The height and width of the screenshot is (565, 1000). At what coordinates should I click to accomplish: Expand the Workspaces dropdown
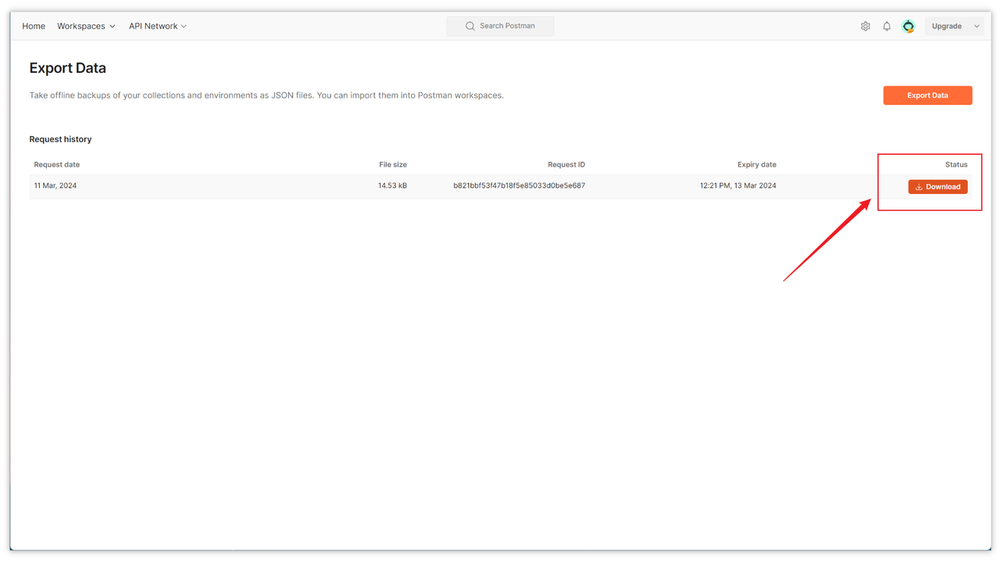click(x=86, y=26)
